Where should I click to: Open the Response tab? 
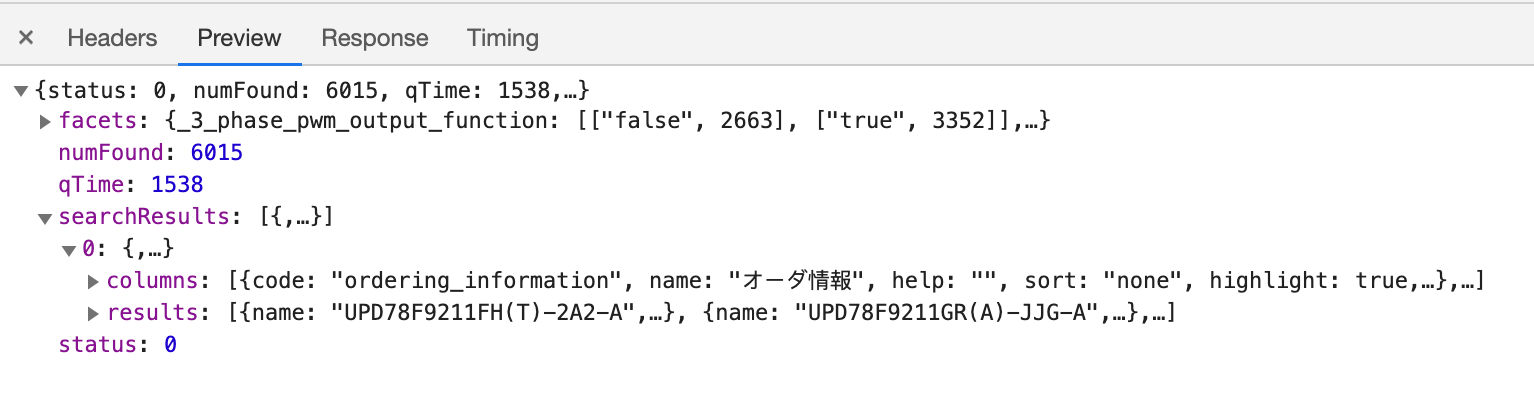[x=375, y=38]
